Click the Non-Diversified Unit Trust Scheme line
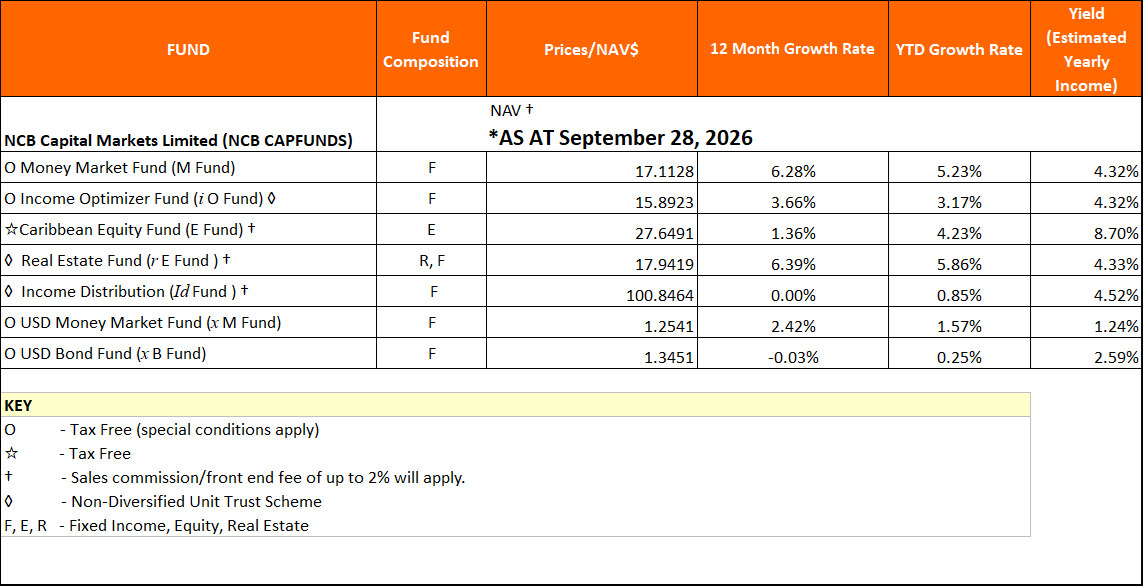 (163, 502)
